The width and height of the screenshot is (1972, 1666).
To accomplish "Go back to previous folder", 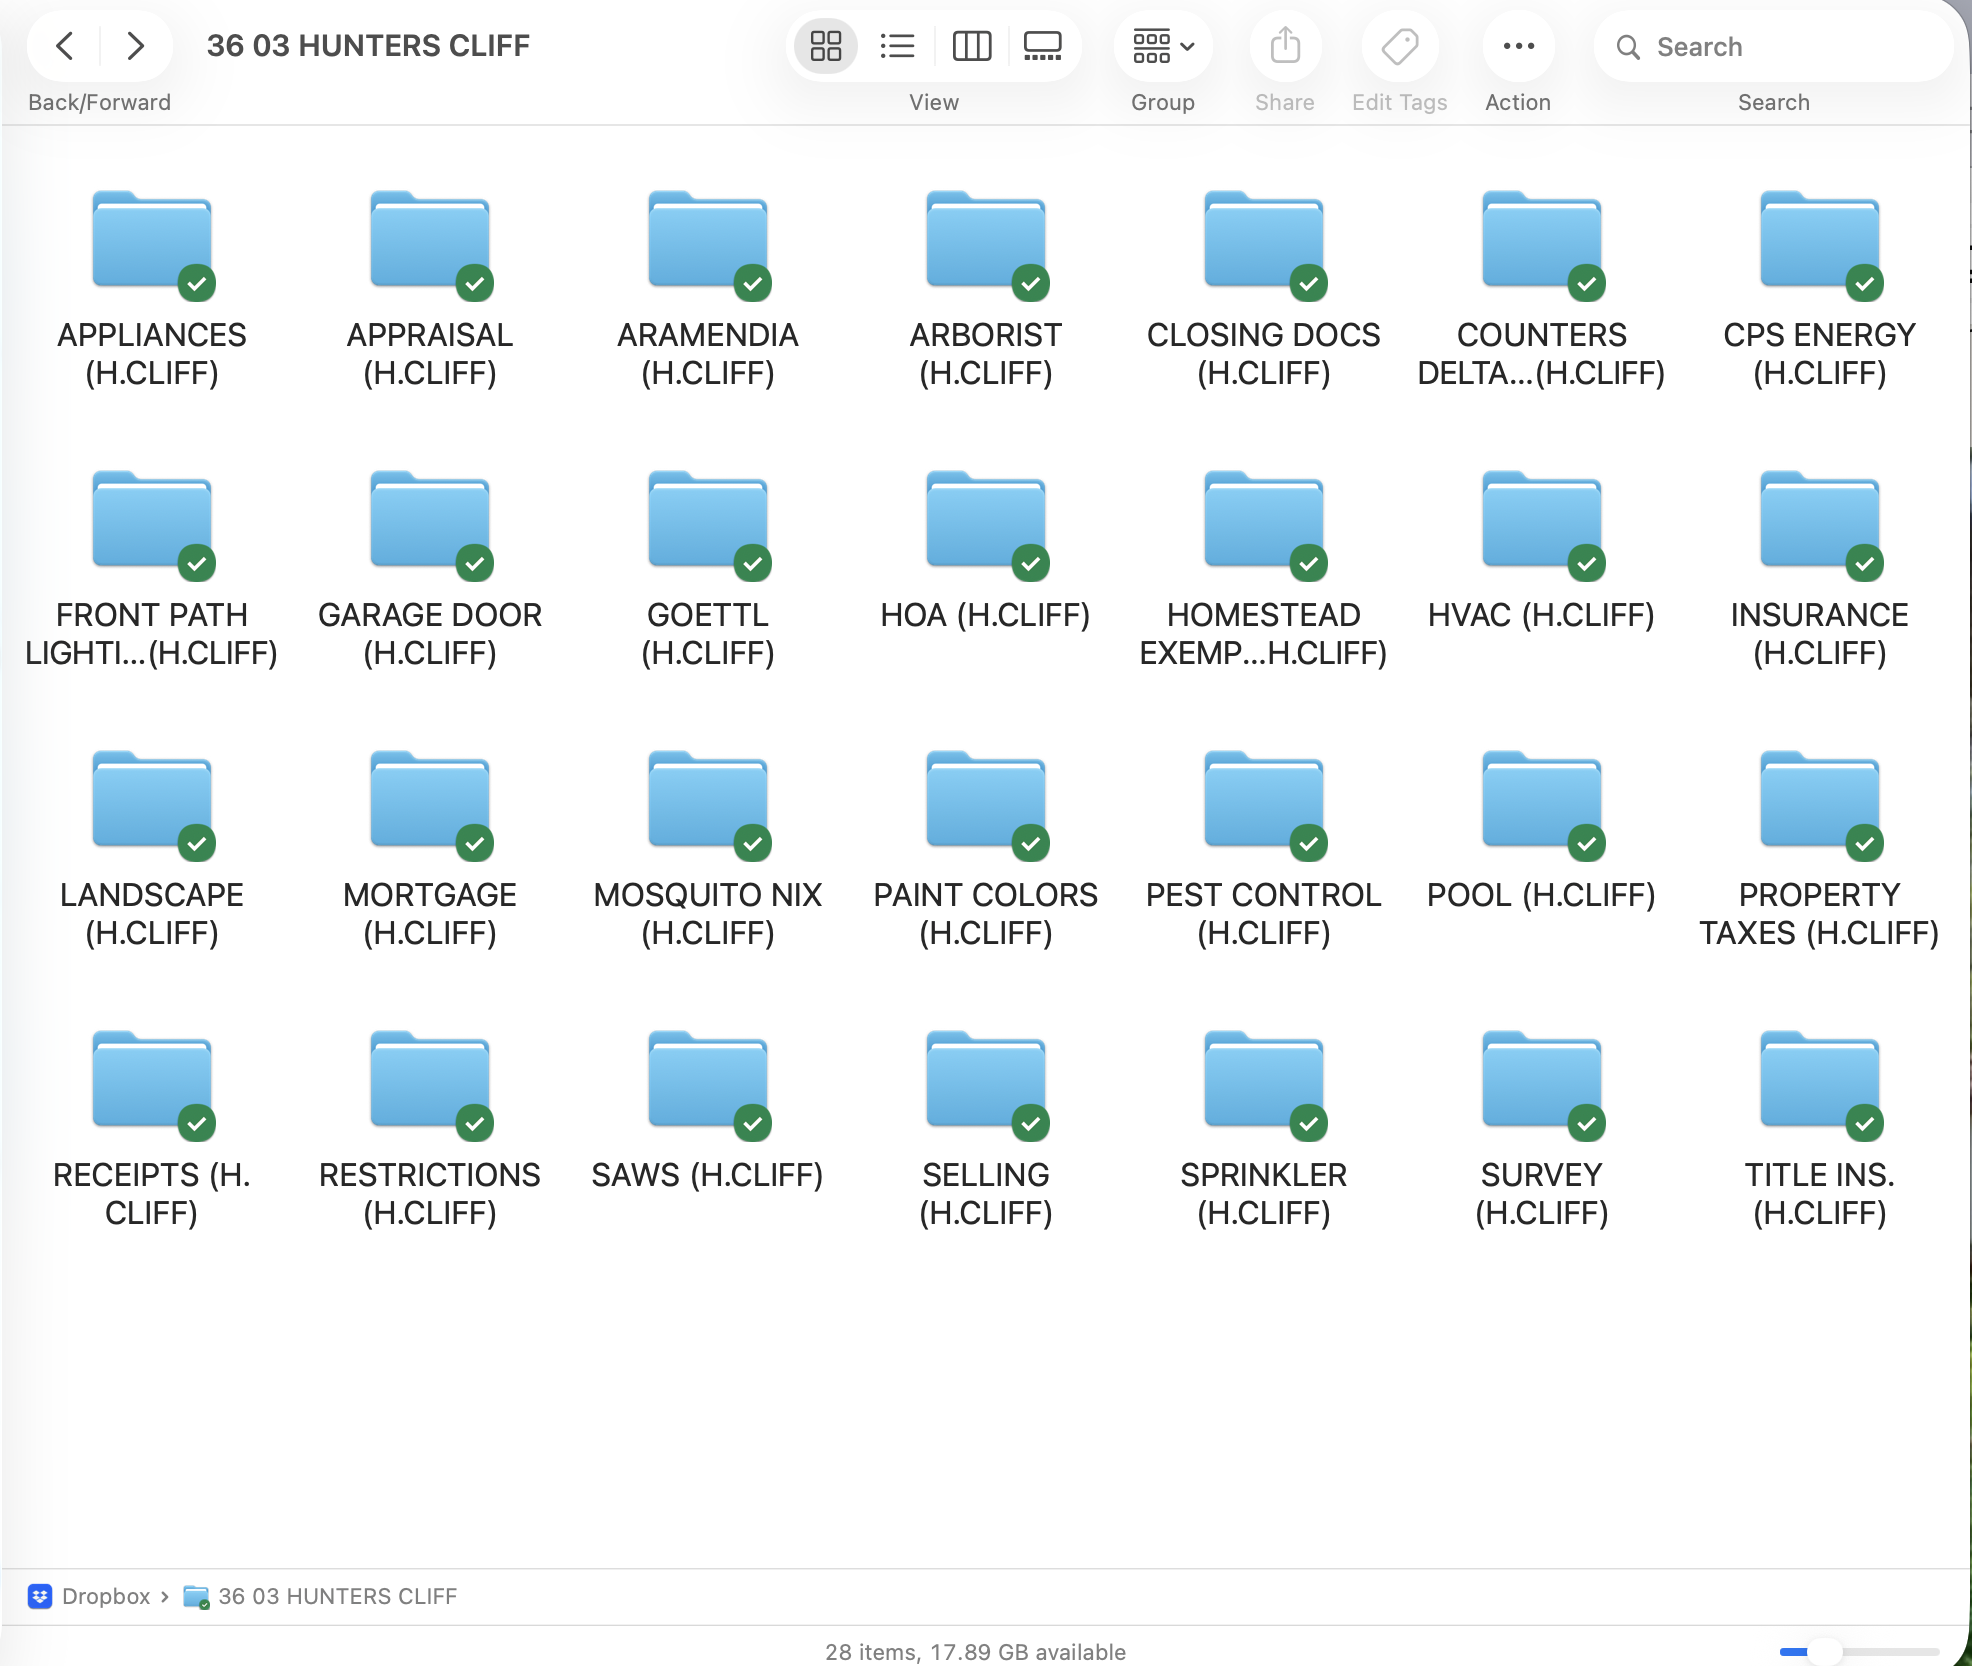I will point(65,46).
